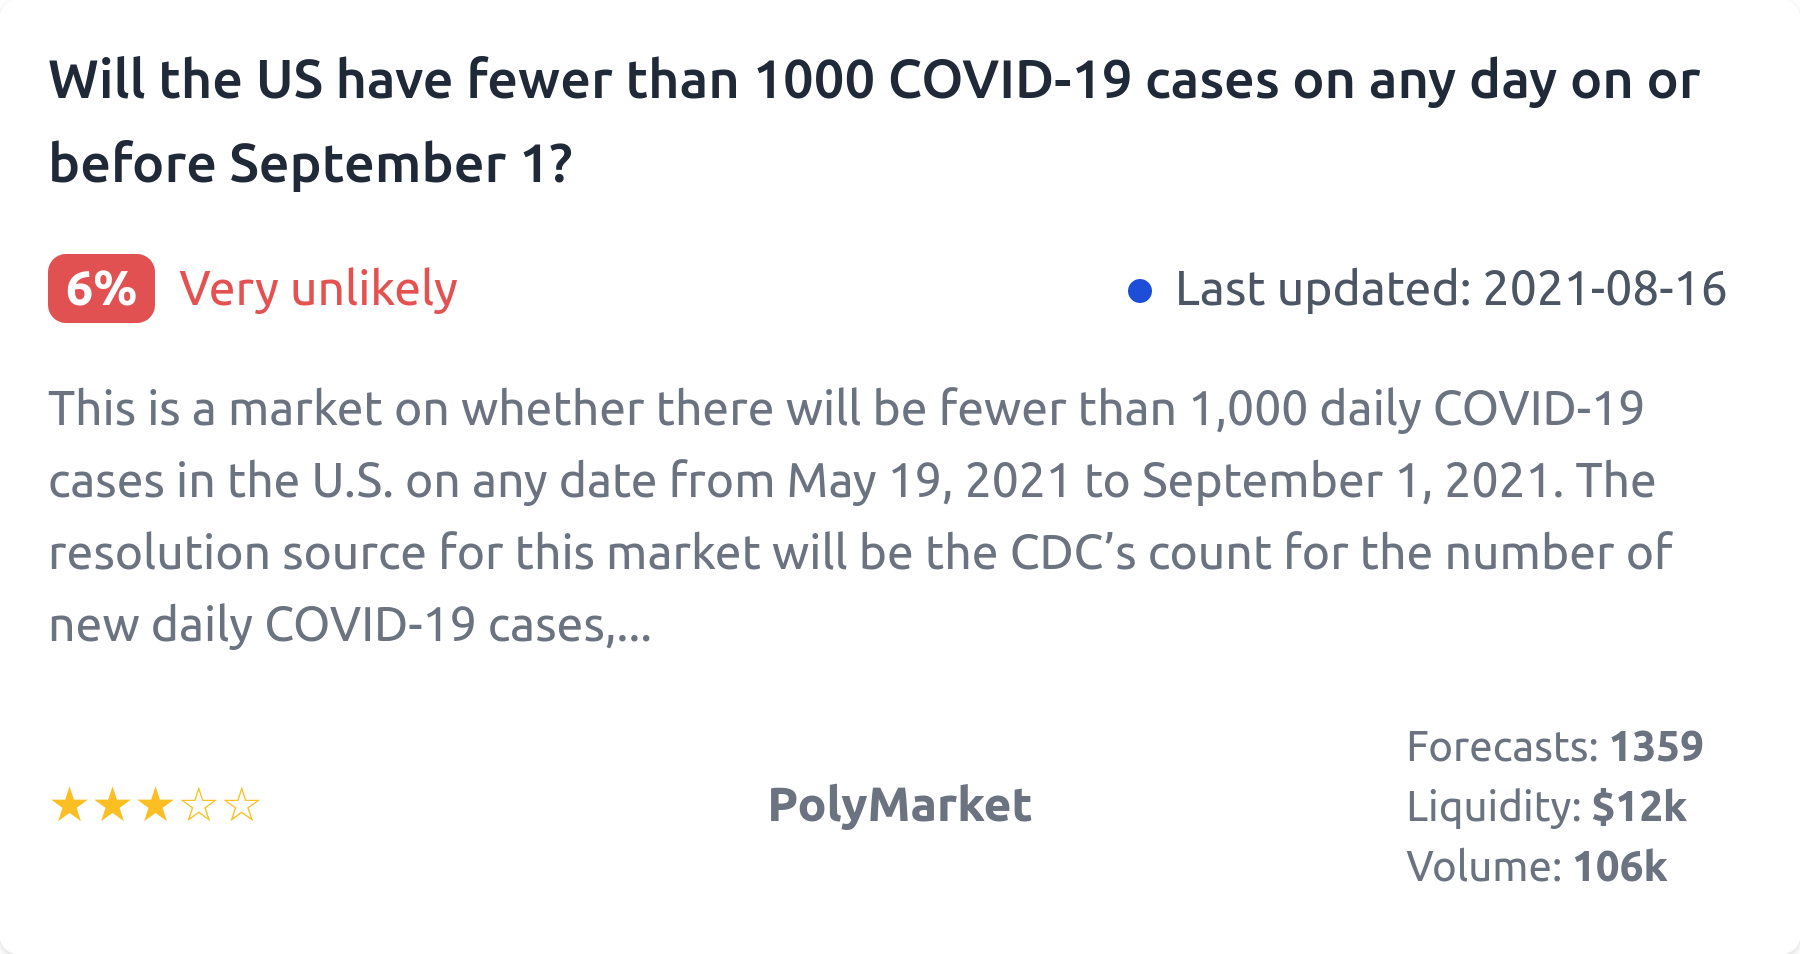Click the fourth empty star
This screenshot has height=954, width=1800.
click(x=199, y=805)
